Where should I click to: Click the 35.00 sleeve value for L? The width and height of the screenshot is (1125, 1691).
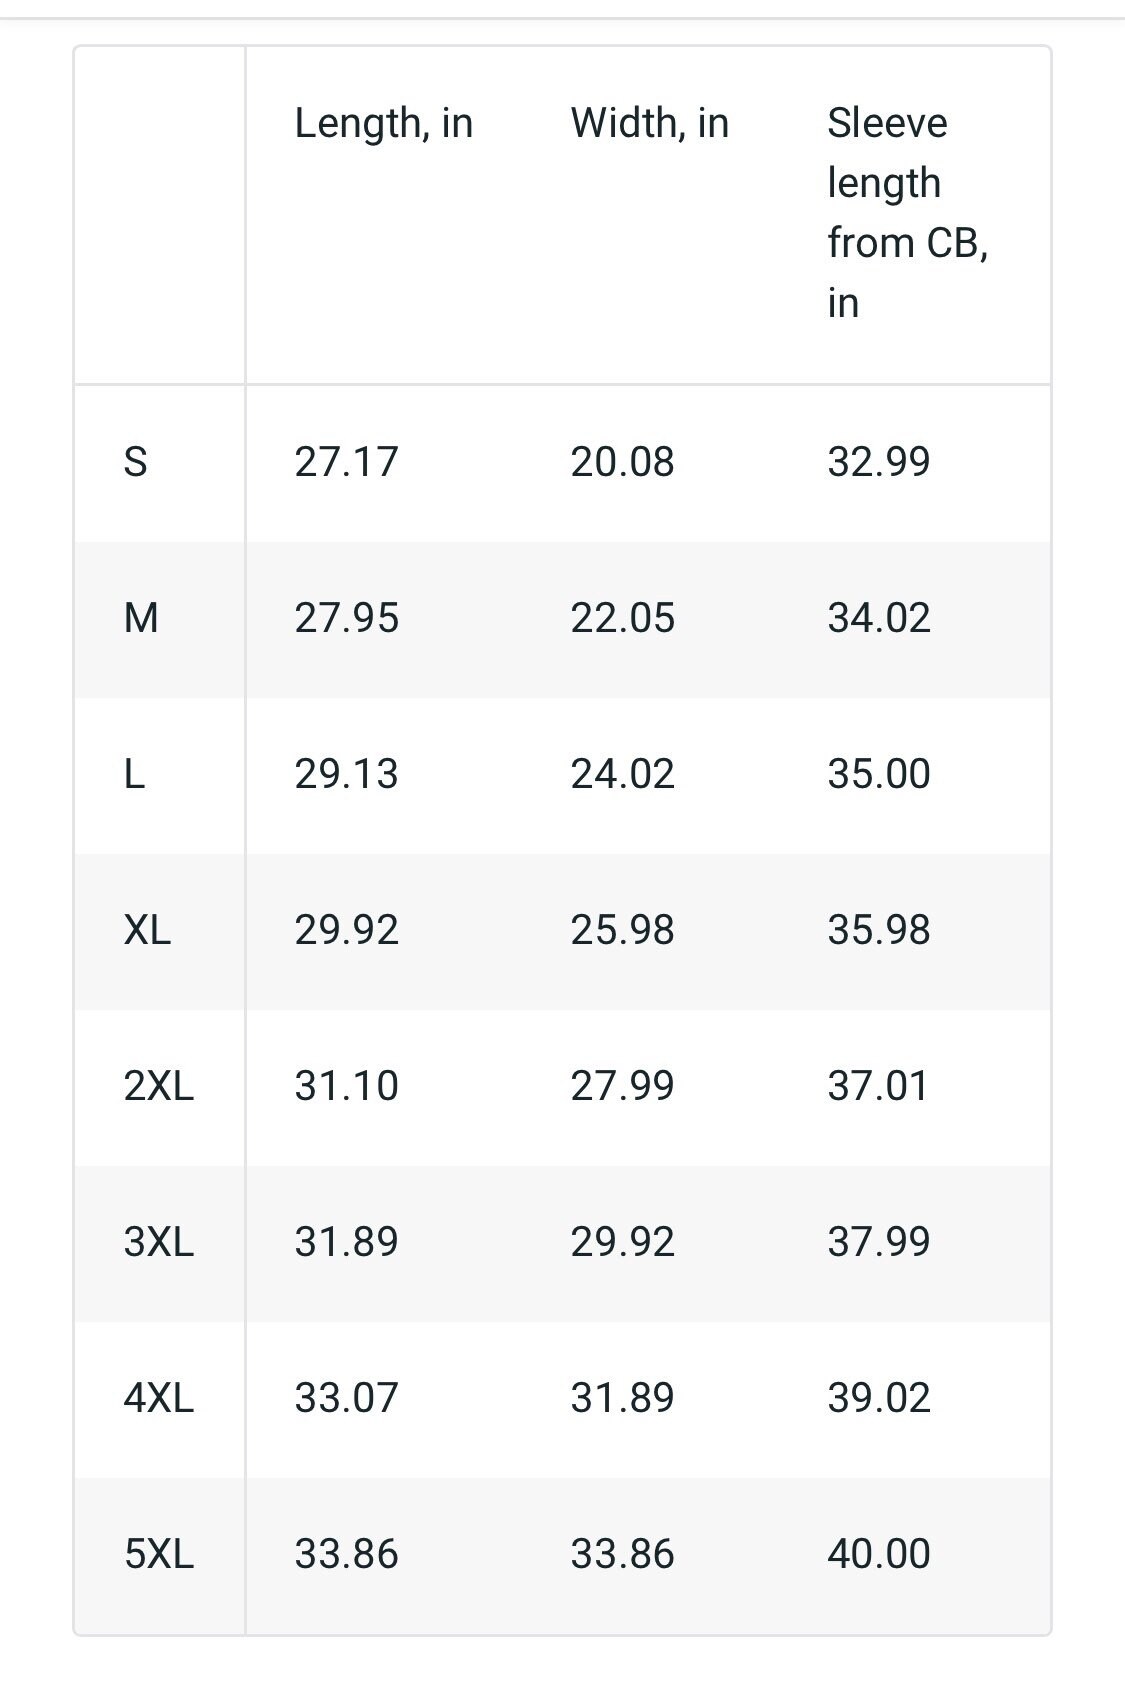[879, 774]
